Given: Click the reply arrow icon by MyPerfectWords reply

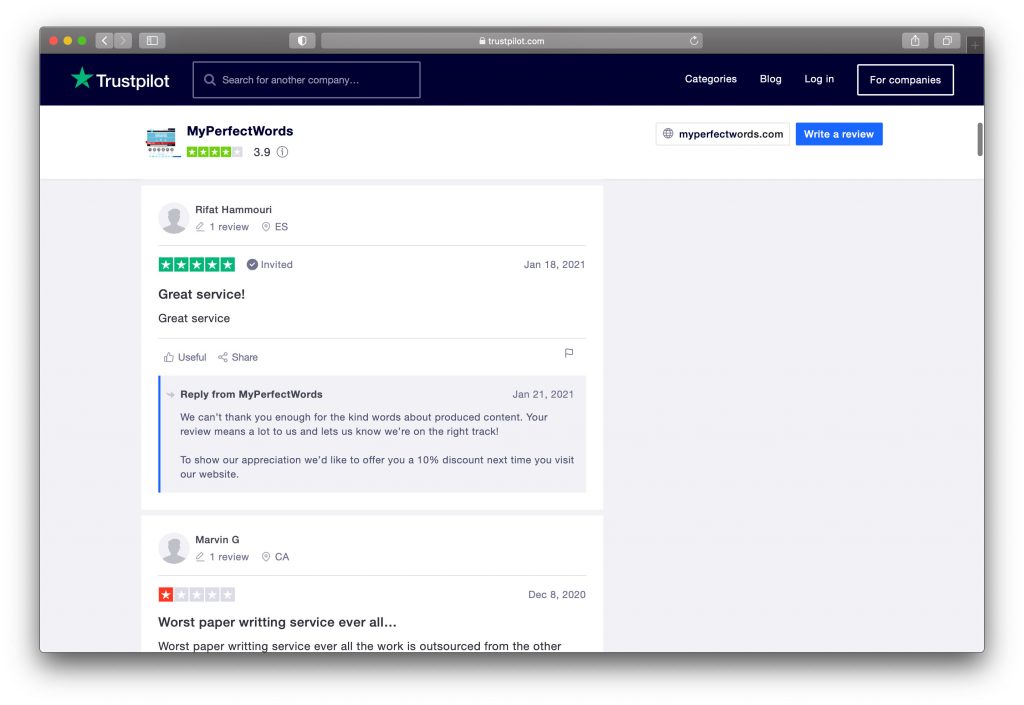Looking at the screenshot, I should [x=170, y=394].
